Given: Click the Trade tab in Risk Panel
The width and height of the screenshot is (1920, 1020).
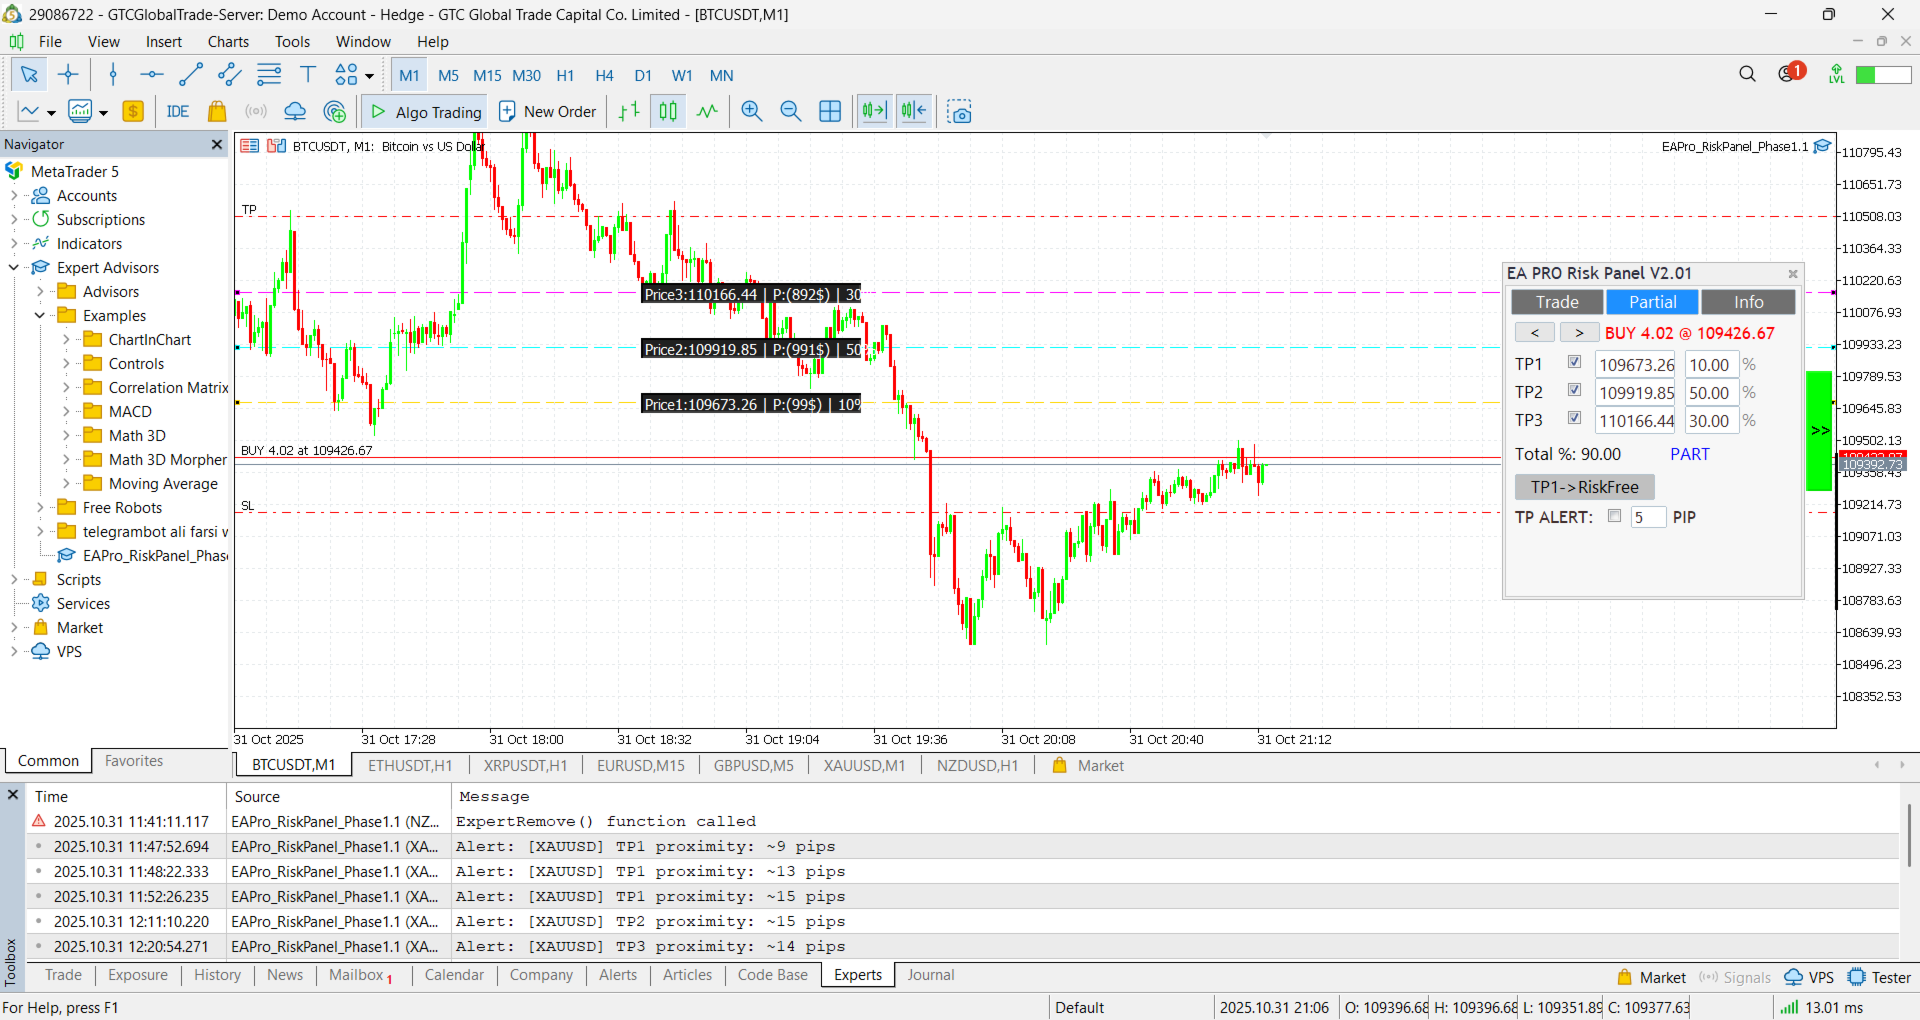Looking at the screenshot, I should coord(1557,302).
